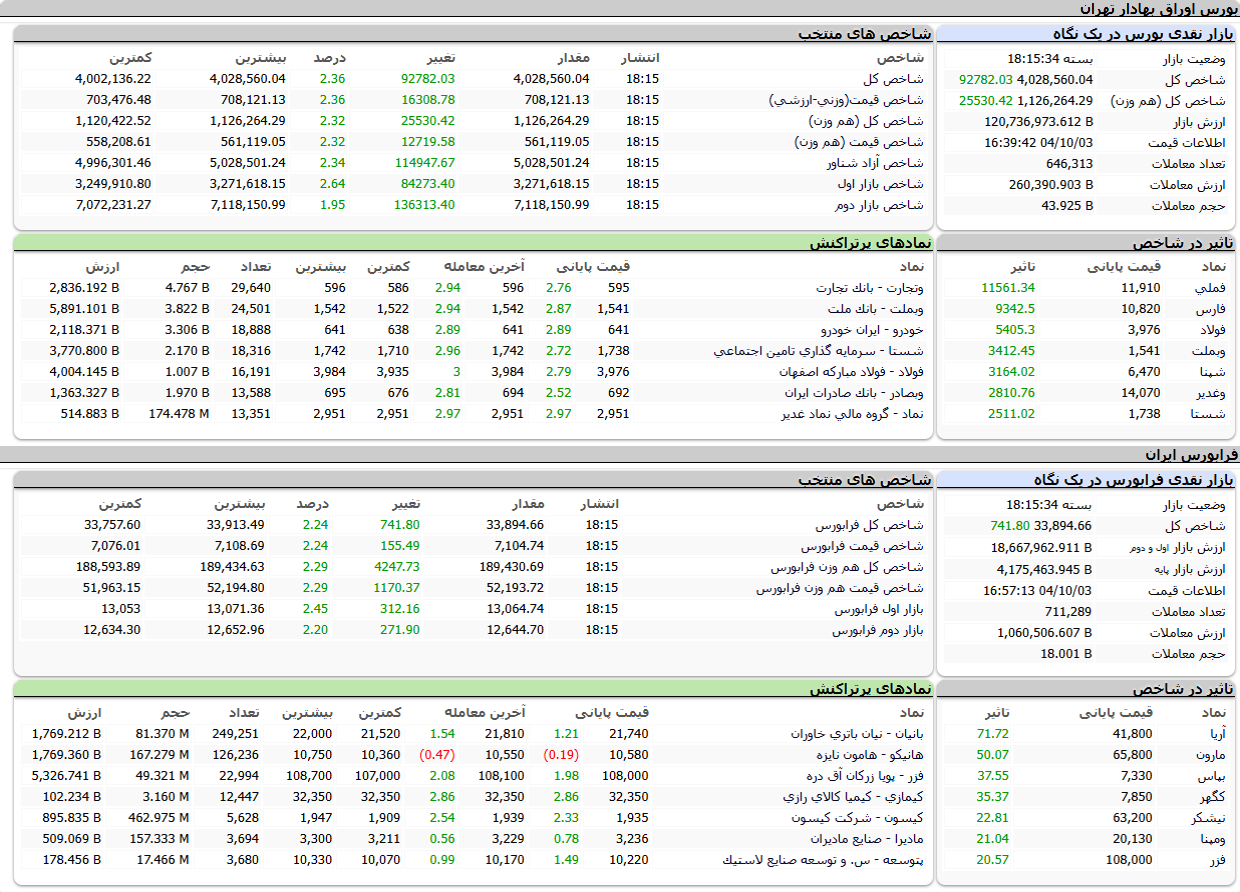Screen dimensions: 1240x892
Task: Select the مارون symbol link
Action: pos(1211,755)
